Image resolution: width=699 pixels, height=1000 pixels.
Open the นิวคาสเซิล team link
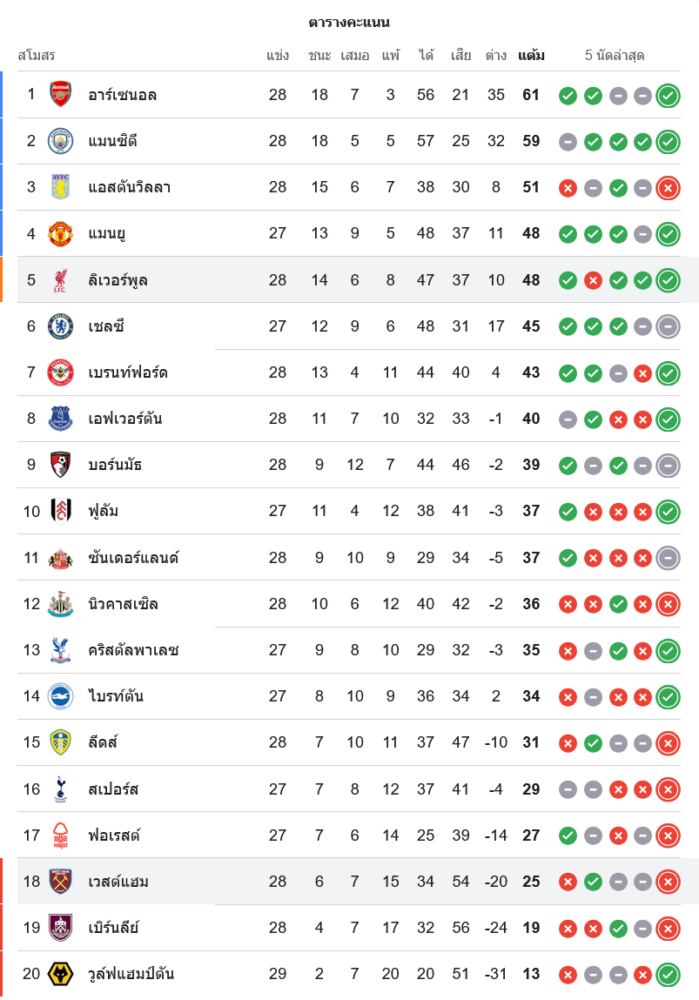[123, 604]
